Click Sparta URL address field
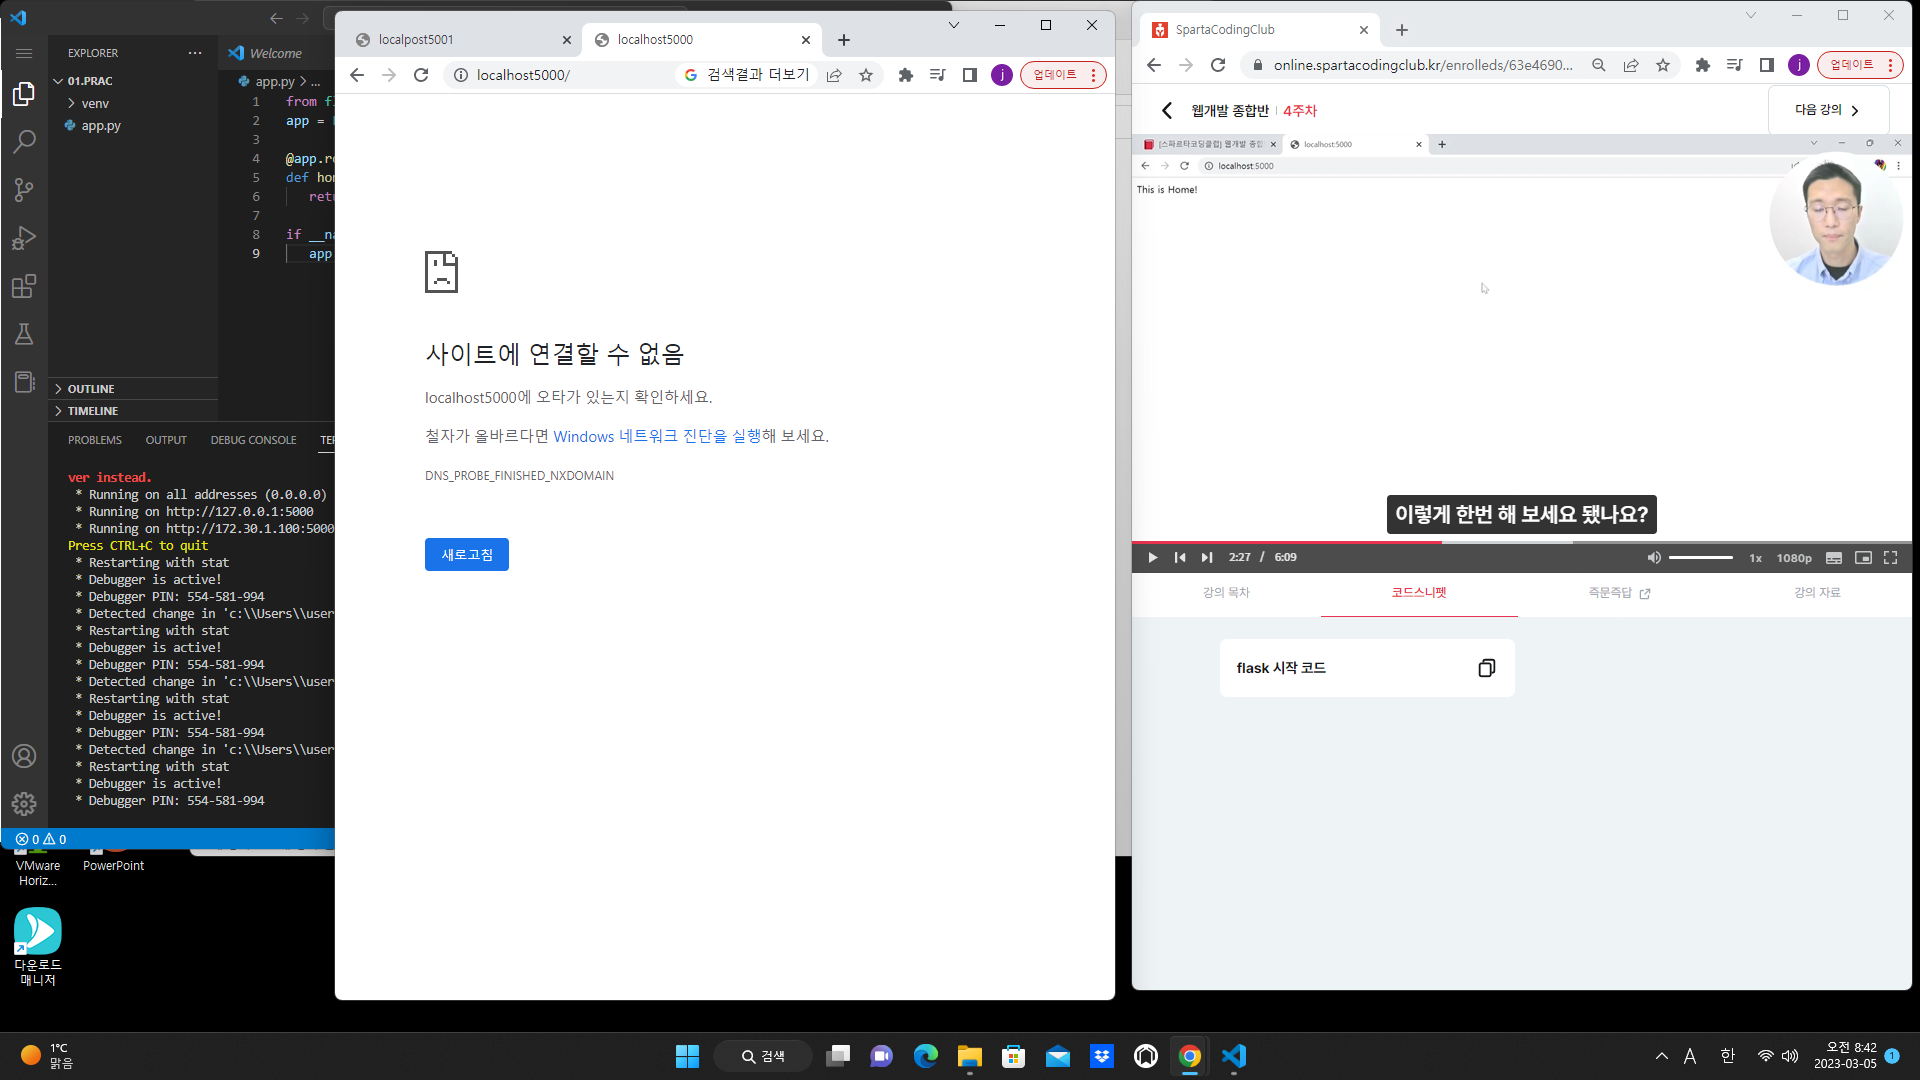Image resolution: width=1920 pixels, height=1080 pixels. pos(1422,65)
